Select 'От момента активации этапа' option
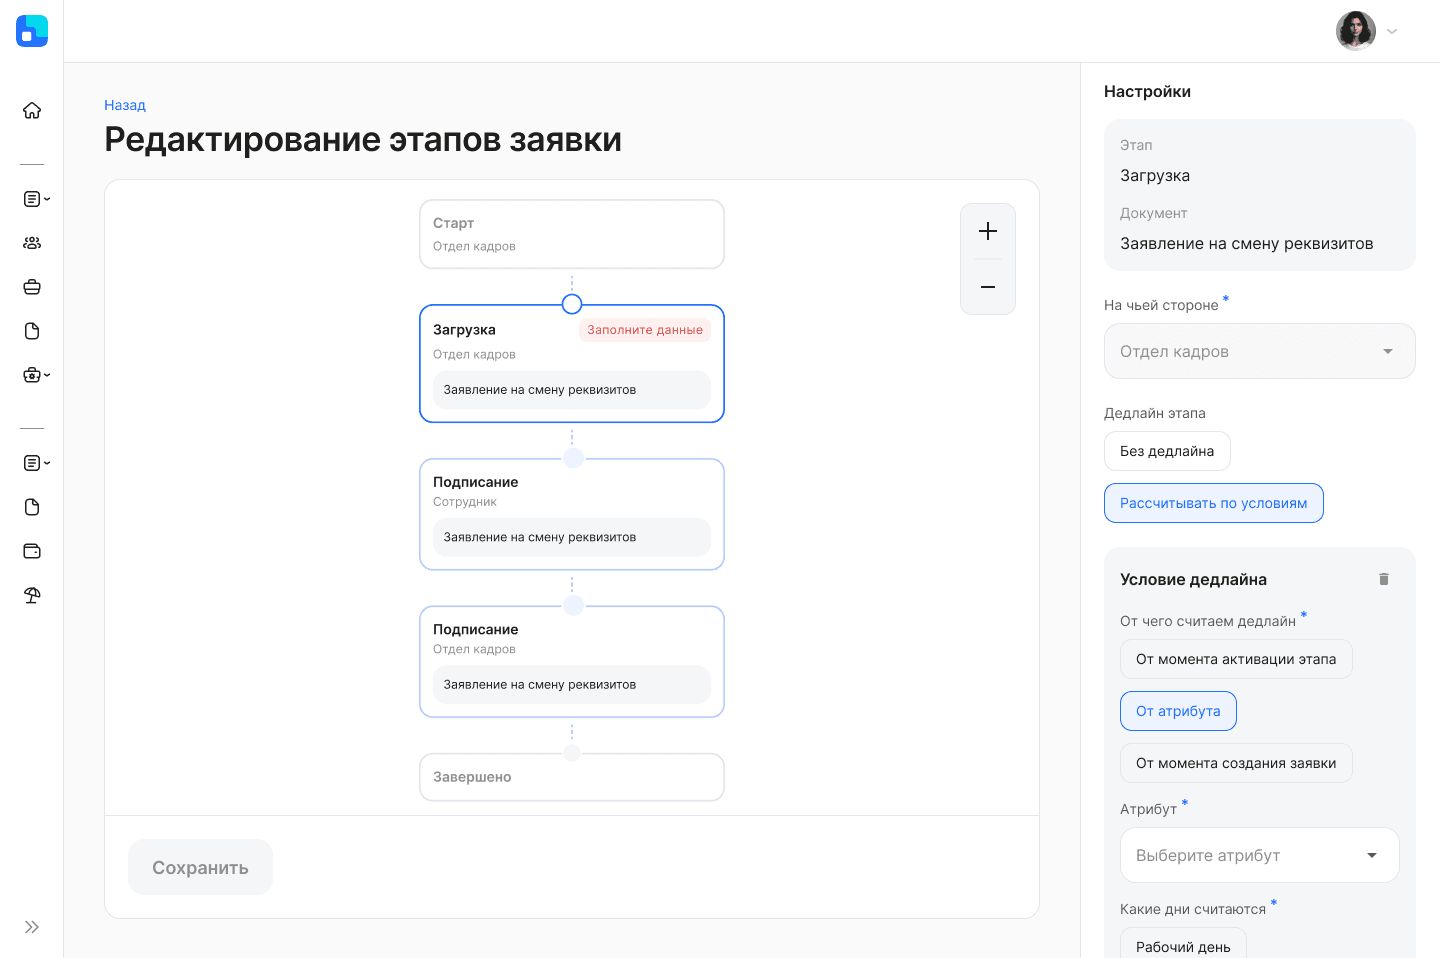Image resolution: width=1440 pixels, height=958 pixels. click(x=1236, y=659)
